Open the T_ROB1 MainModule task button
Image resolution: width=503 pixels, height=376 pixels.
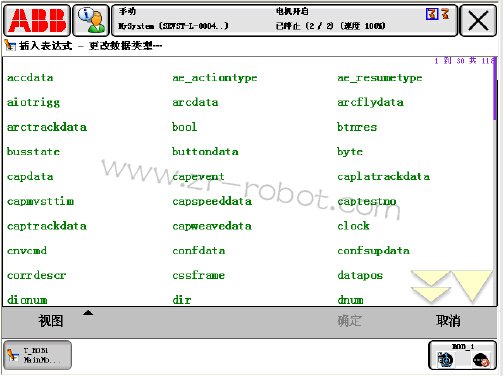pos(37,355)
